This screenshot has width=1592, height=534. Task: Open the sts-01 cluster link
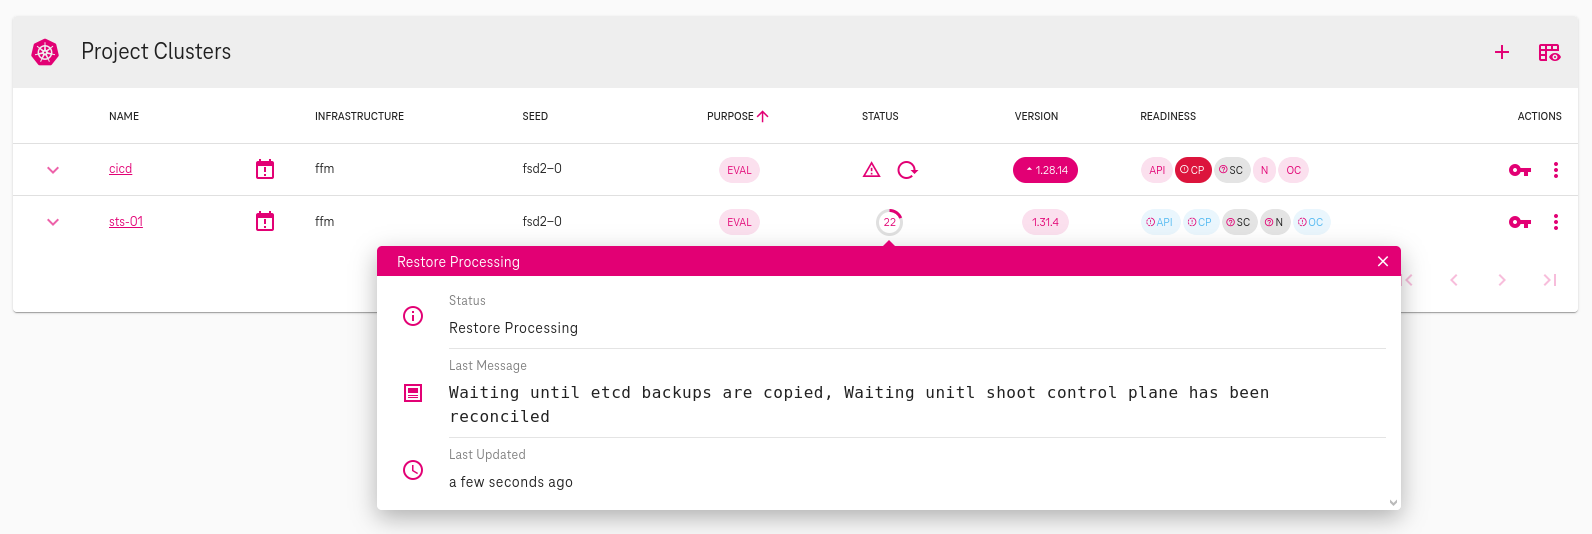(126, 221)
